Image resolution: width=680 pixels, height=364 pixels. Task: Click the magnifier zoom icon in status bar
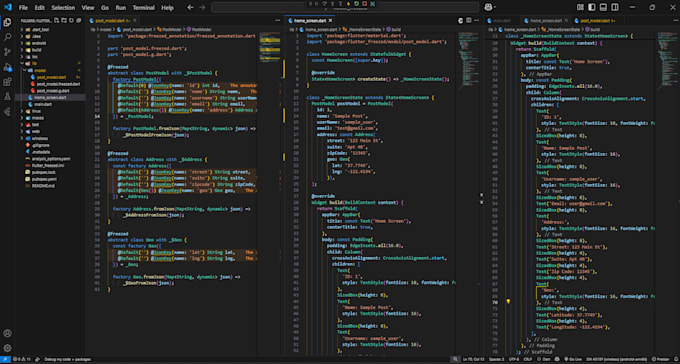pos(454,359)
